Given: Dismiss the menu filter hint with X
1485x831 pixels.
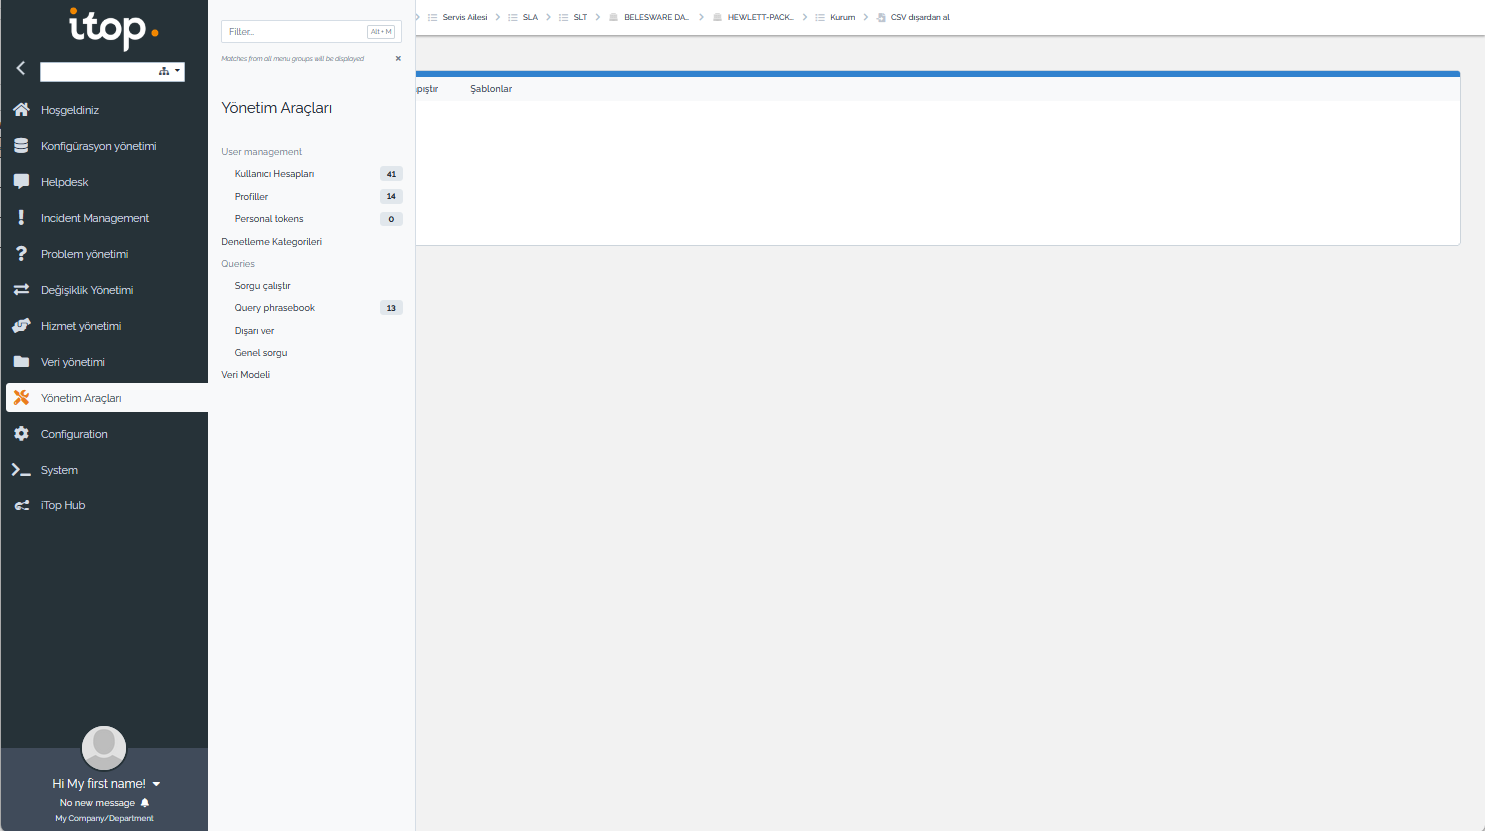Looking at the screenshot, I should (398, 59).
